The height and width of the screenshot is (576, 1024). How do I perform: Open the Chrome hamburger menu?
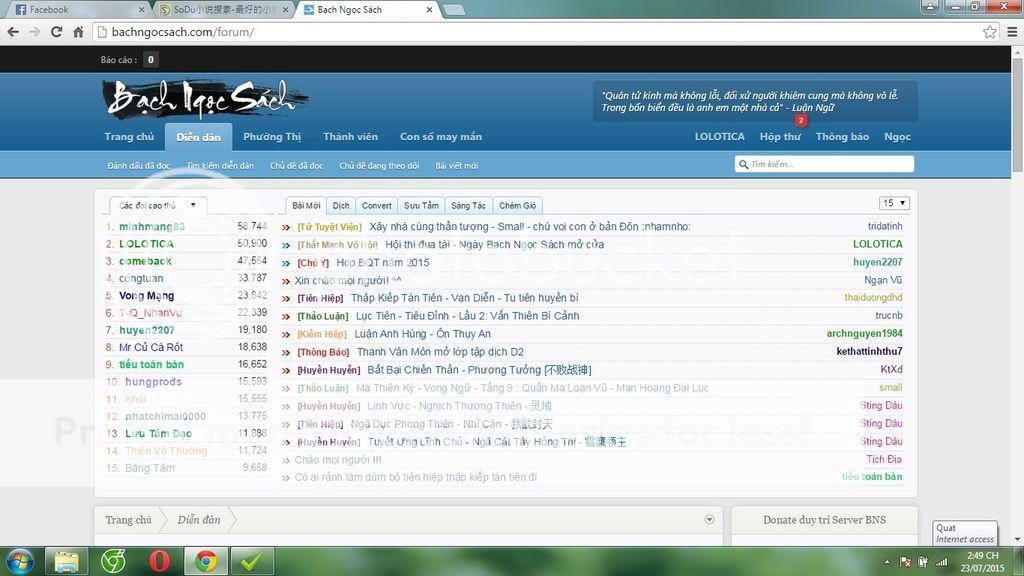point(1010,32)
